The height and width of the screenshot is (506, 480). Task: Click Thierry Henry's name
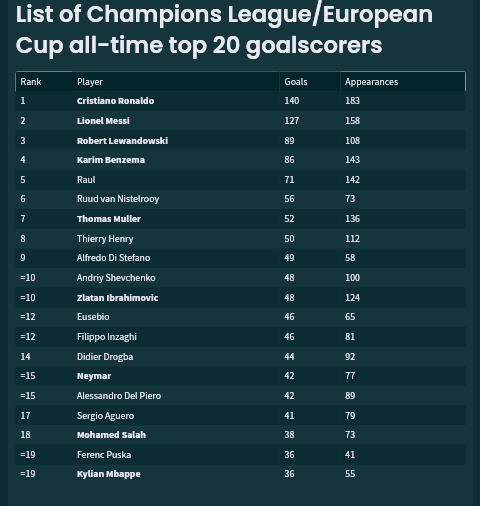[x=105, y=239]
